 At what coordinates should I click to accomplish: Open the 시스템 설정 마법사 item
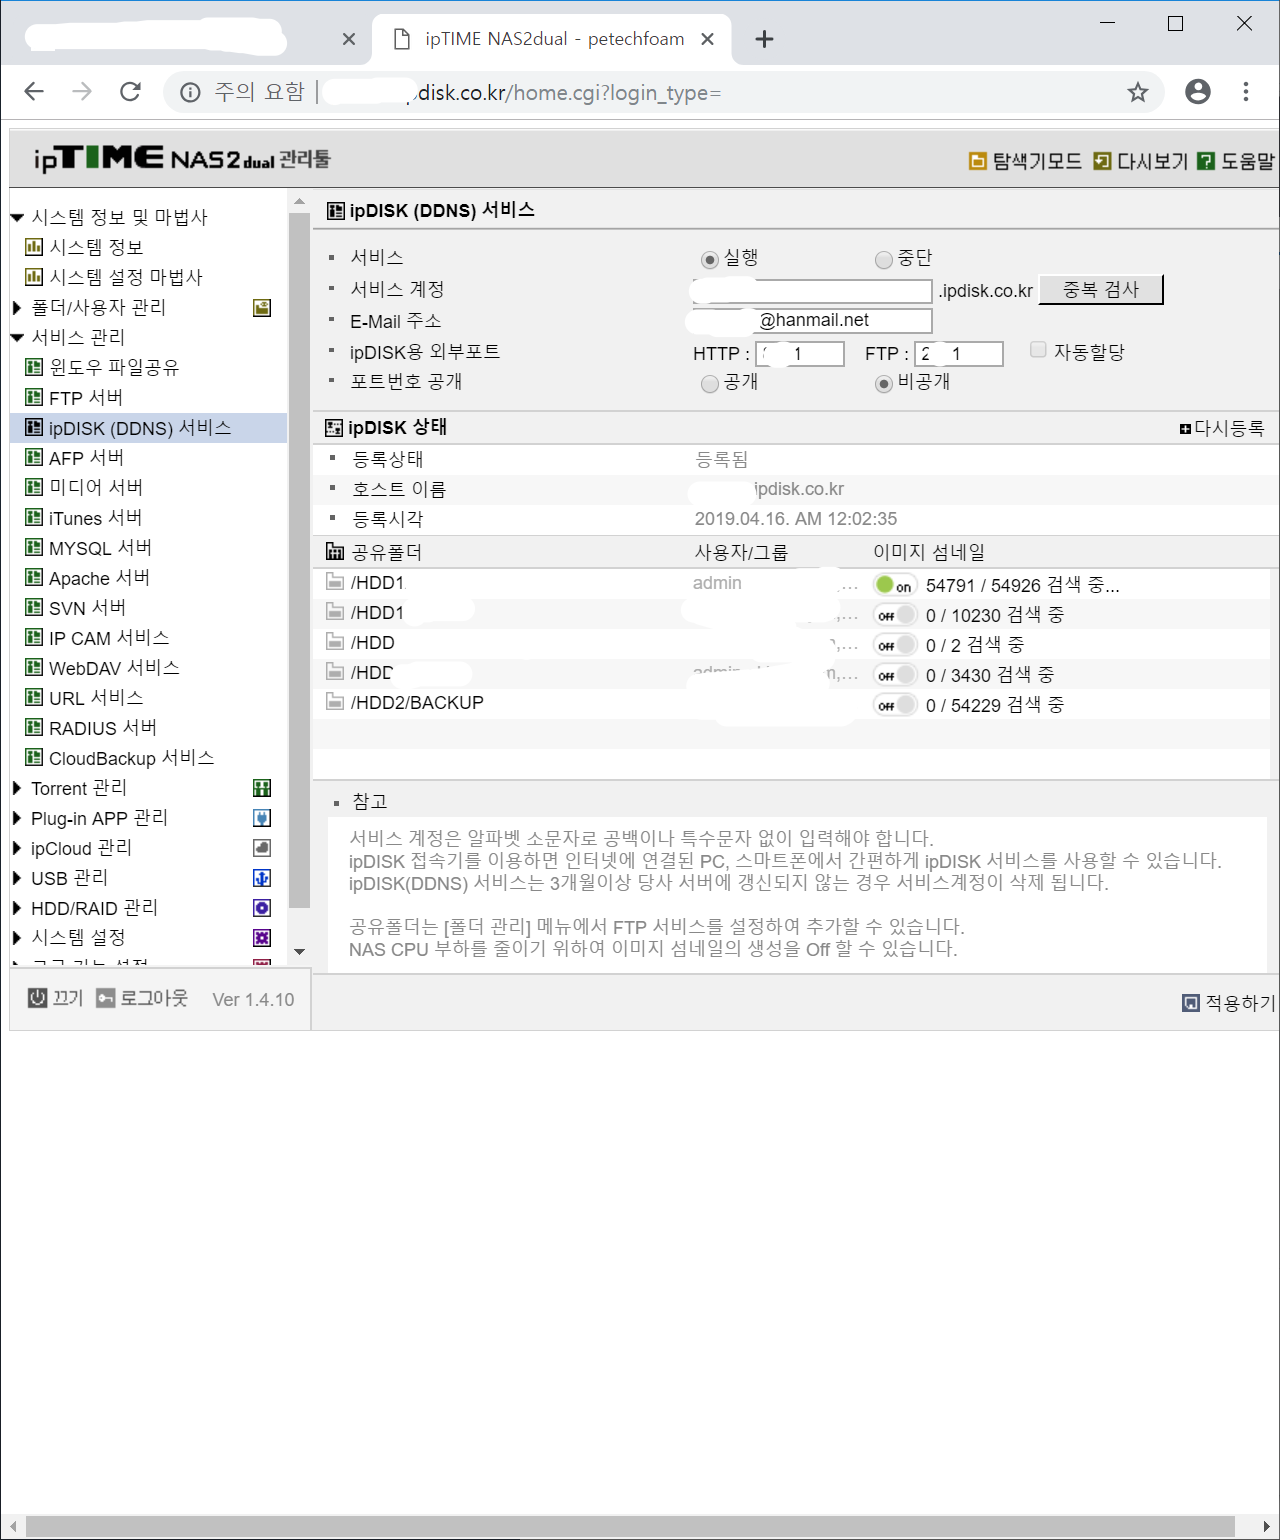[126, 277]
